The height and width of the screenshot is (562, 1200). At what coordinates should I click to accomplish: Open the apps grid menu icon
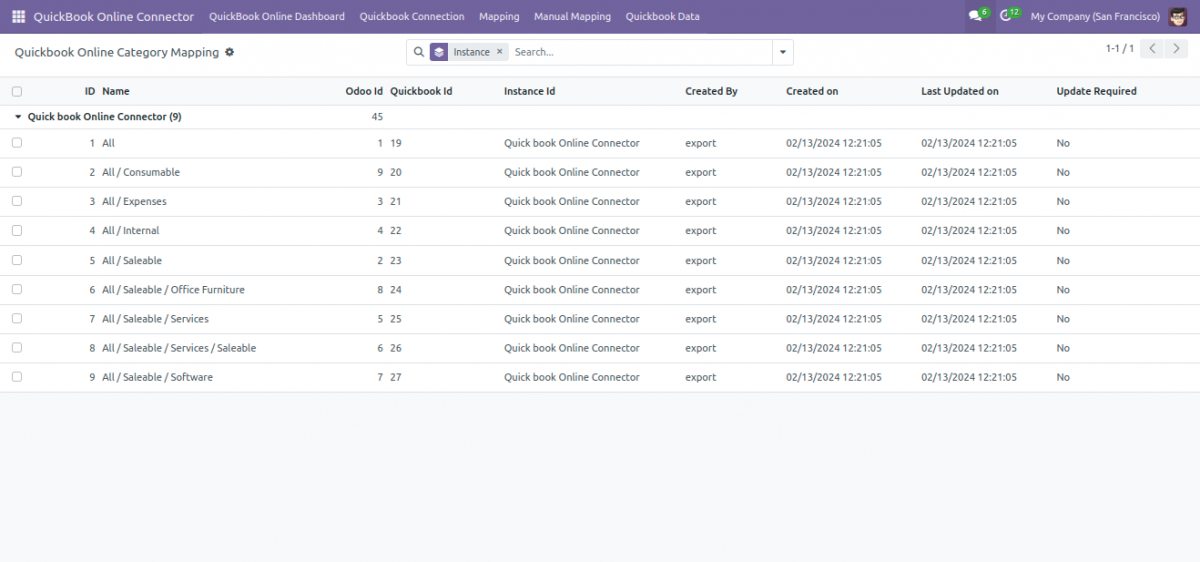point(18,17)
